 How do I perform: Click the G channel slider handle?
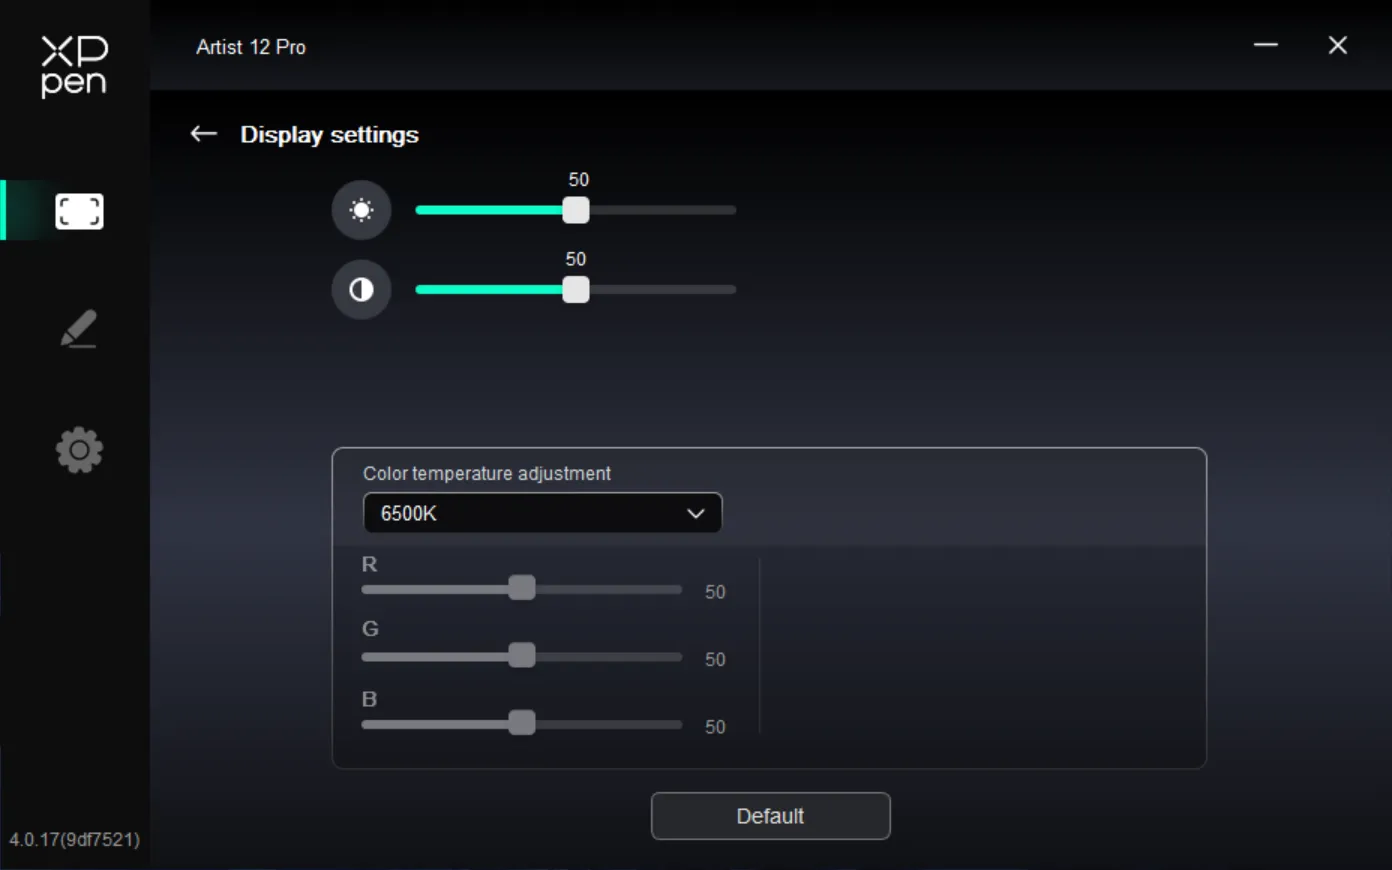(522, 655)
